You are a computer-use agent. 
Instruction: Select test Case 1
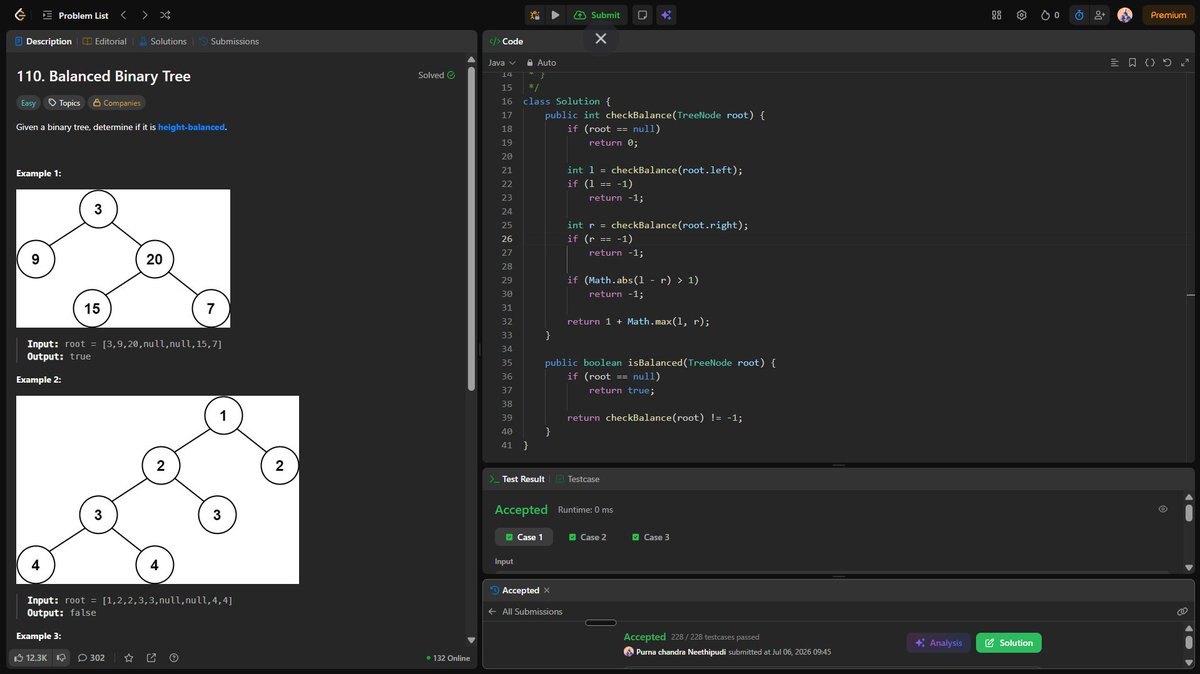(523, 537)
